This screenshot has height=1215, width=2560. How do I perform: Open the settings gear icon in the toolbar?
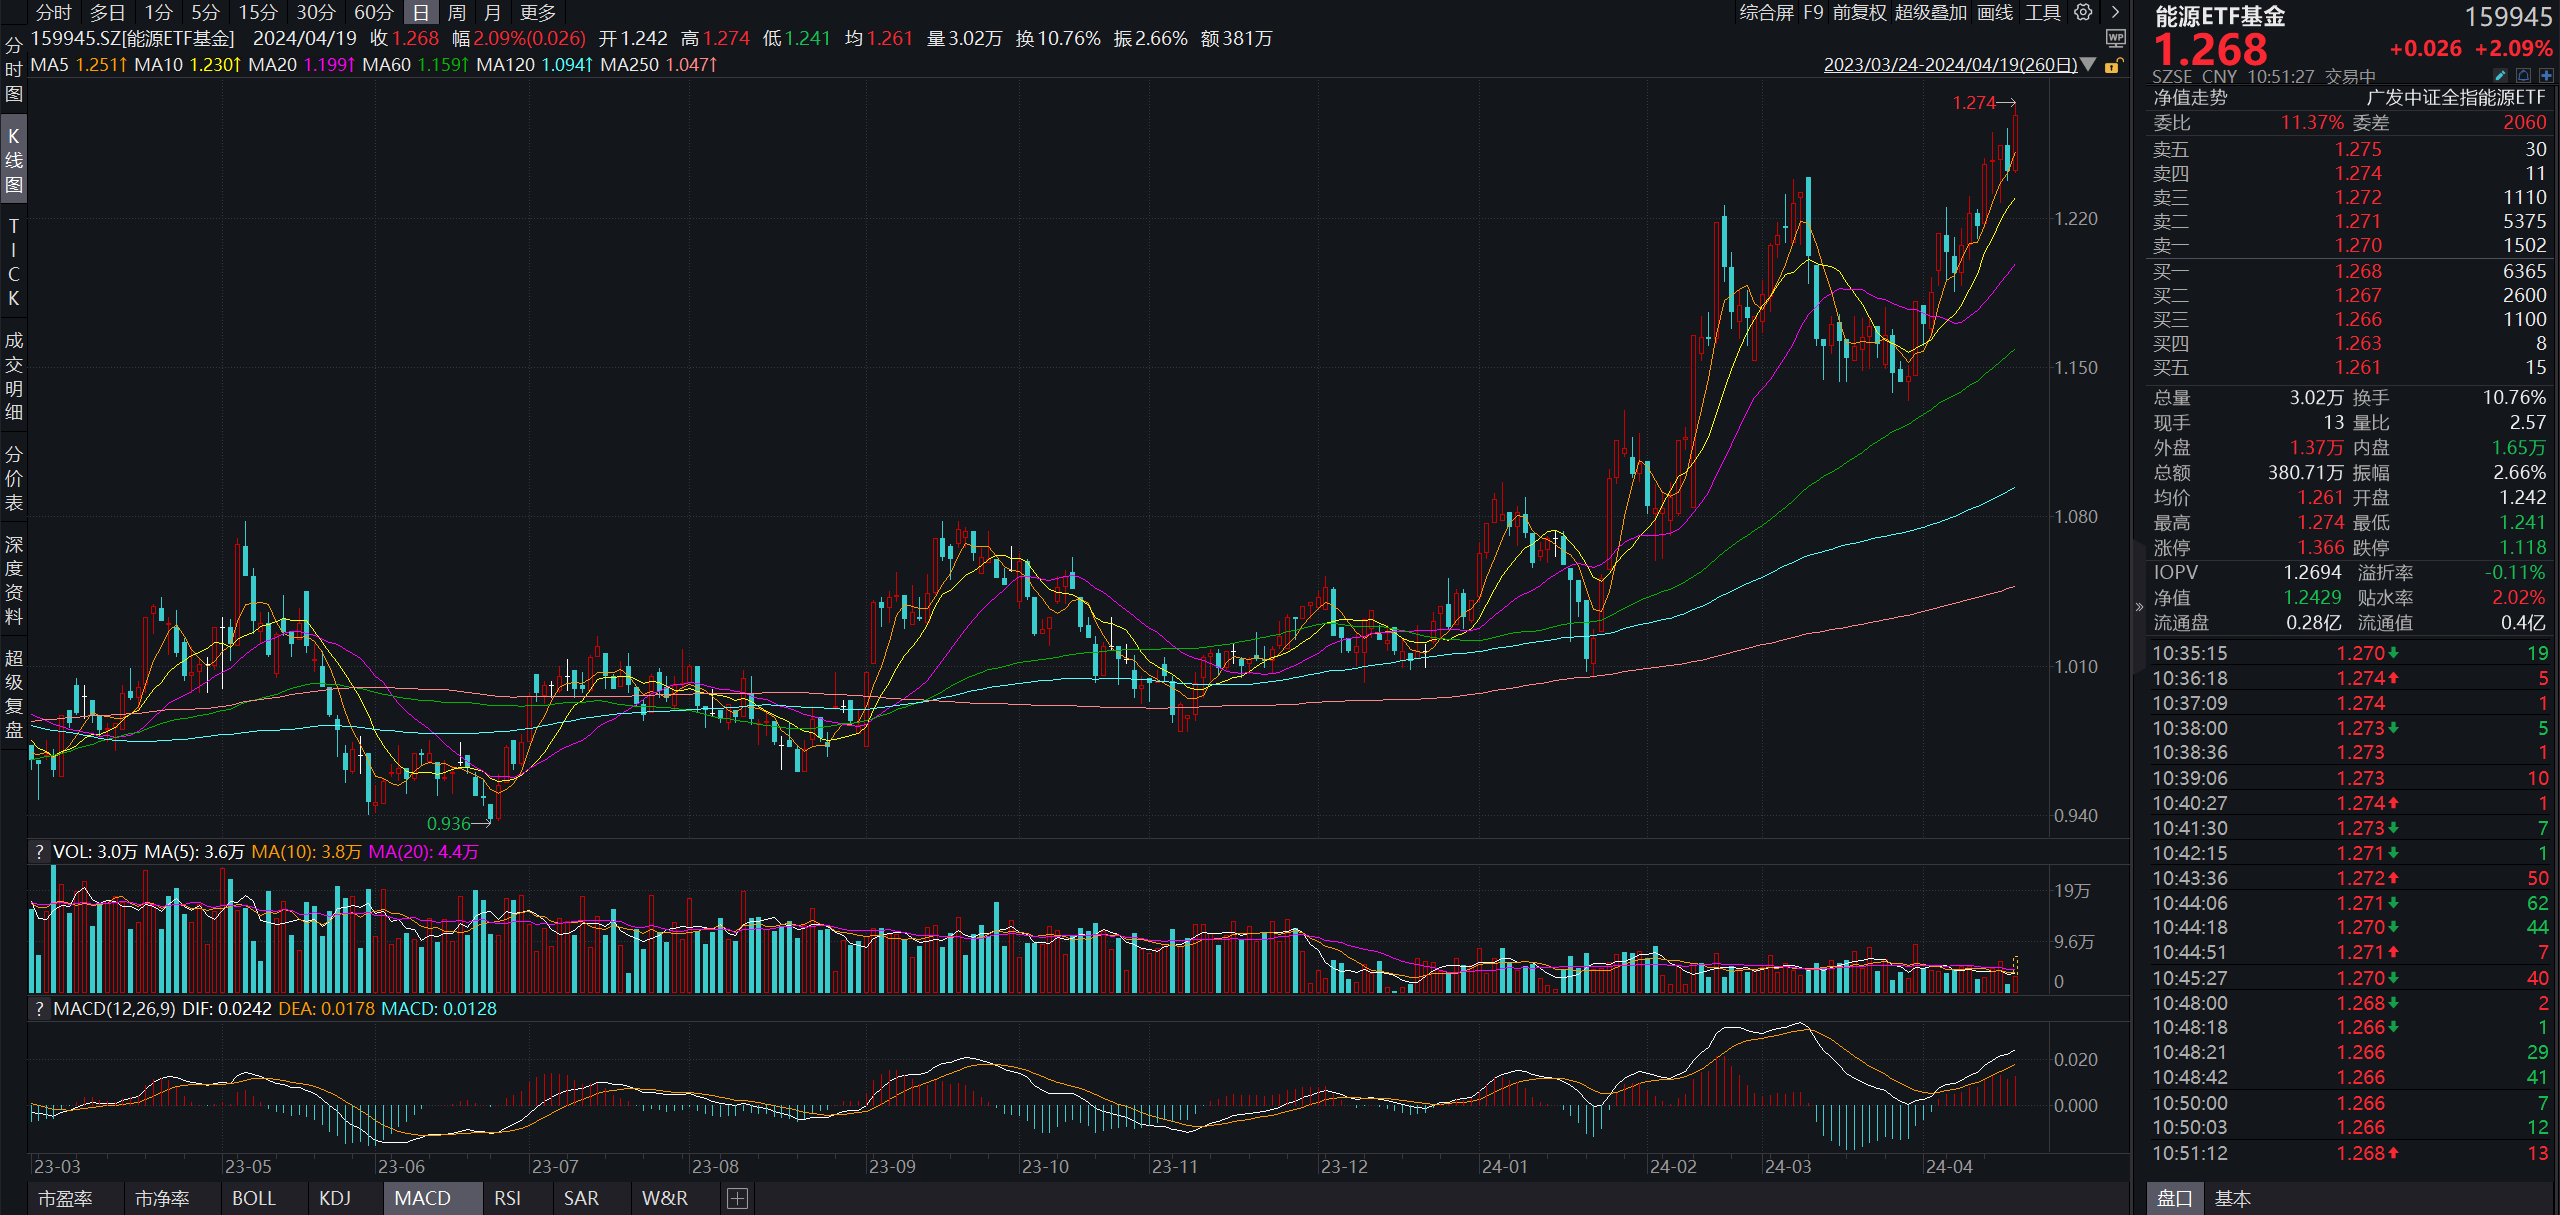tap(2082, 13)
